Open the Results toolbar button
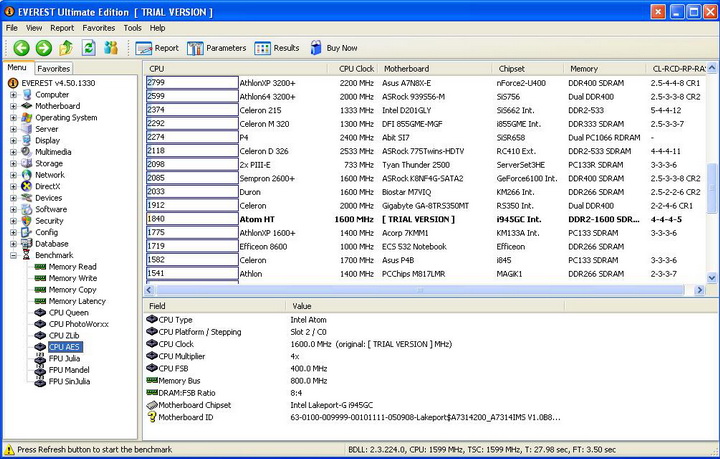 (276, 48)
